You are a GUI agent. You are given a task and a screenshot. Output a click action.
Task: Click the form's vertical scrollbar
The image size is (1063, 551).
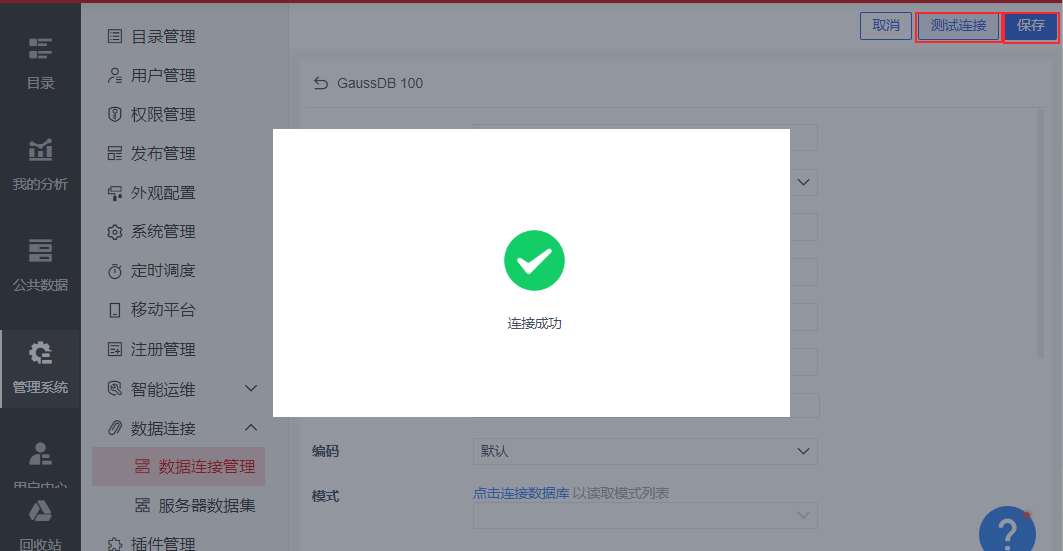[x=1041, y=234]
